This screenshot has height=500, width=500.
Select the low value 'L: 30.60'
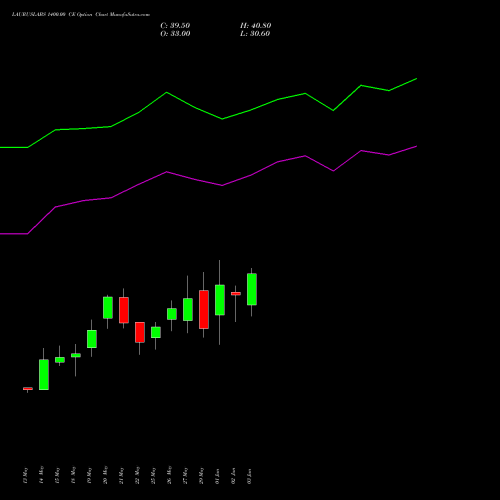(255, 34)
